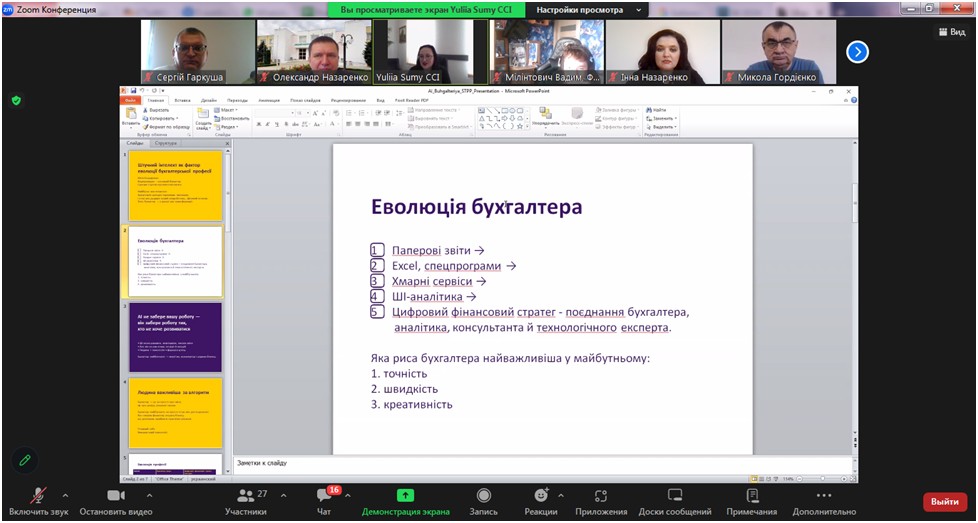Screen dimensions: 978x523
Task: Open the Примечания notes panel
Action: [751, 501]
